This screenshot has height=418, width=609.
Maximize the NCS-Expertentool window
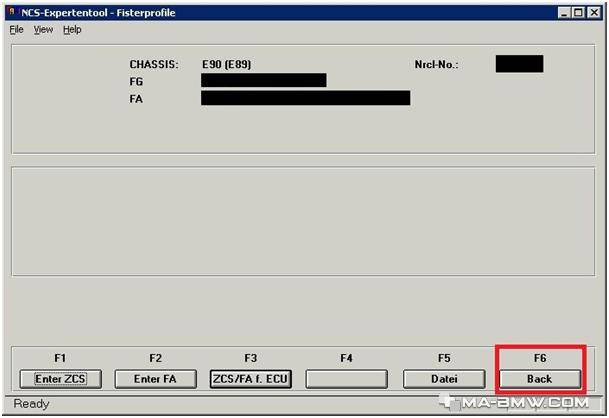click(578, 13)
